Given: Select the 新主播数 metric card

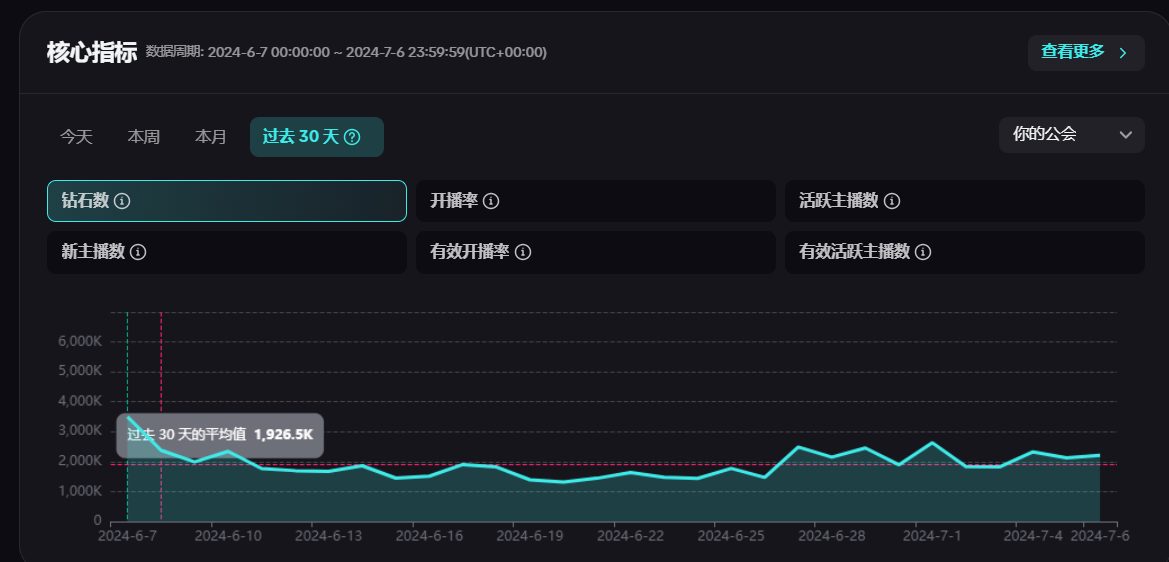Looking at the screenshot, I should point(227,252).
